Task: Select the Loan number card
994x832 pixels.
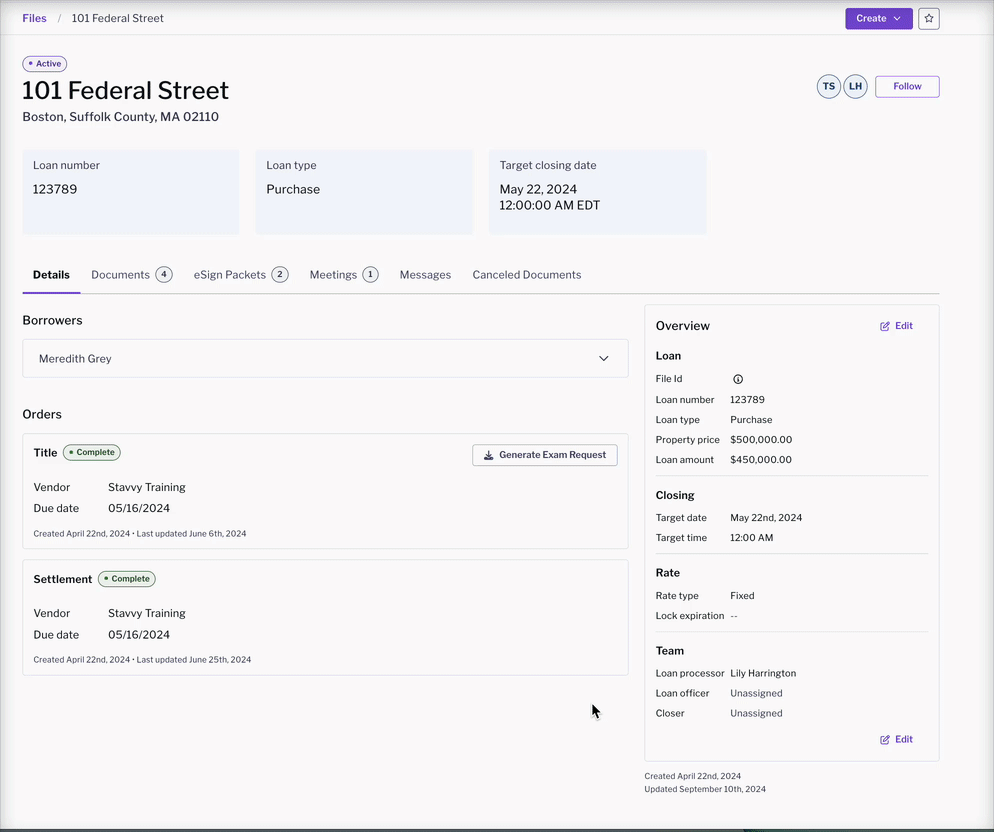Action: tap(131, 192)
